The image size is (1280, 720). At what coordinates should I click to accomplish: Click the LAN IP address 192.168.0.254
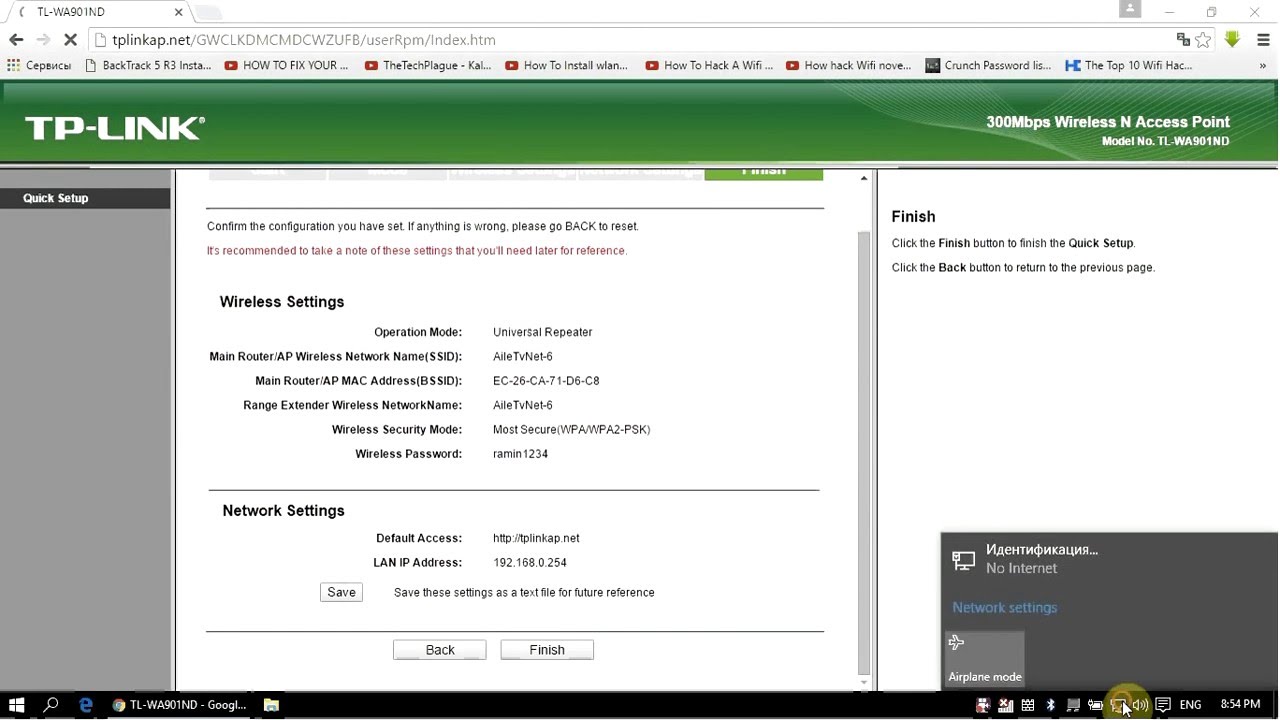(x=530, y=562)
